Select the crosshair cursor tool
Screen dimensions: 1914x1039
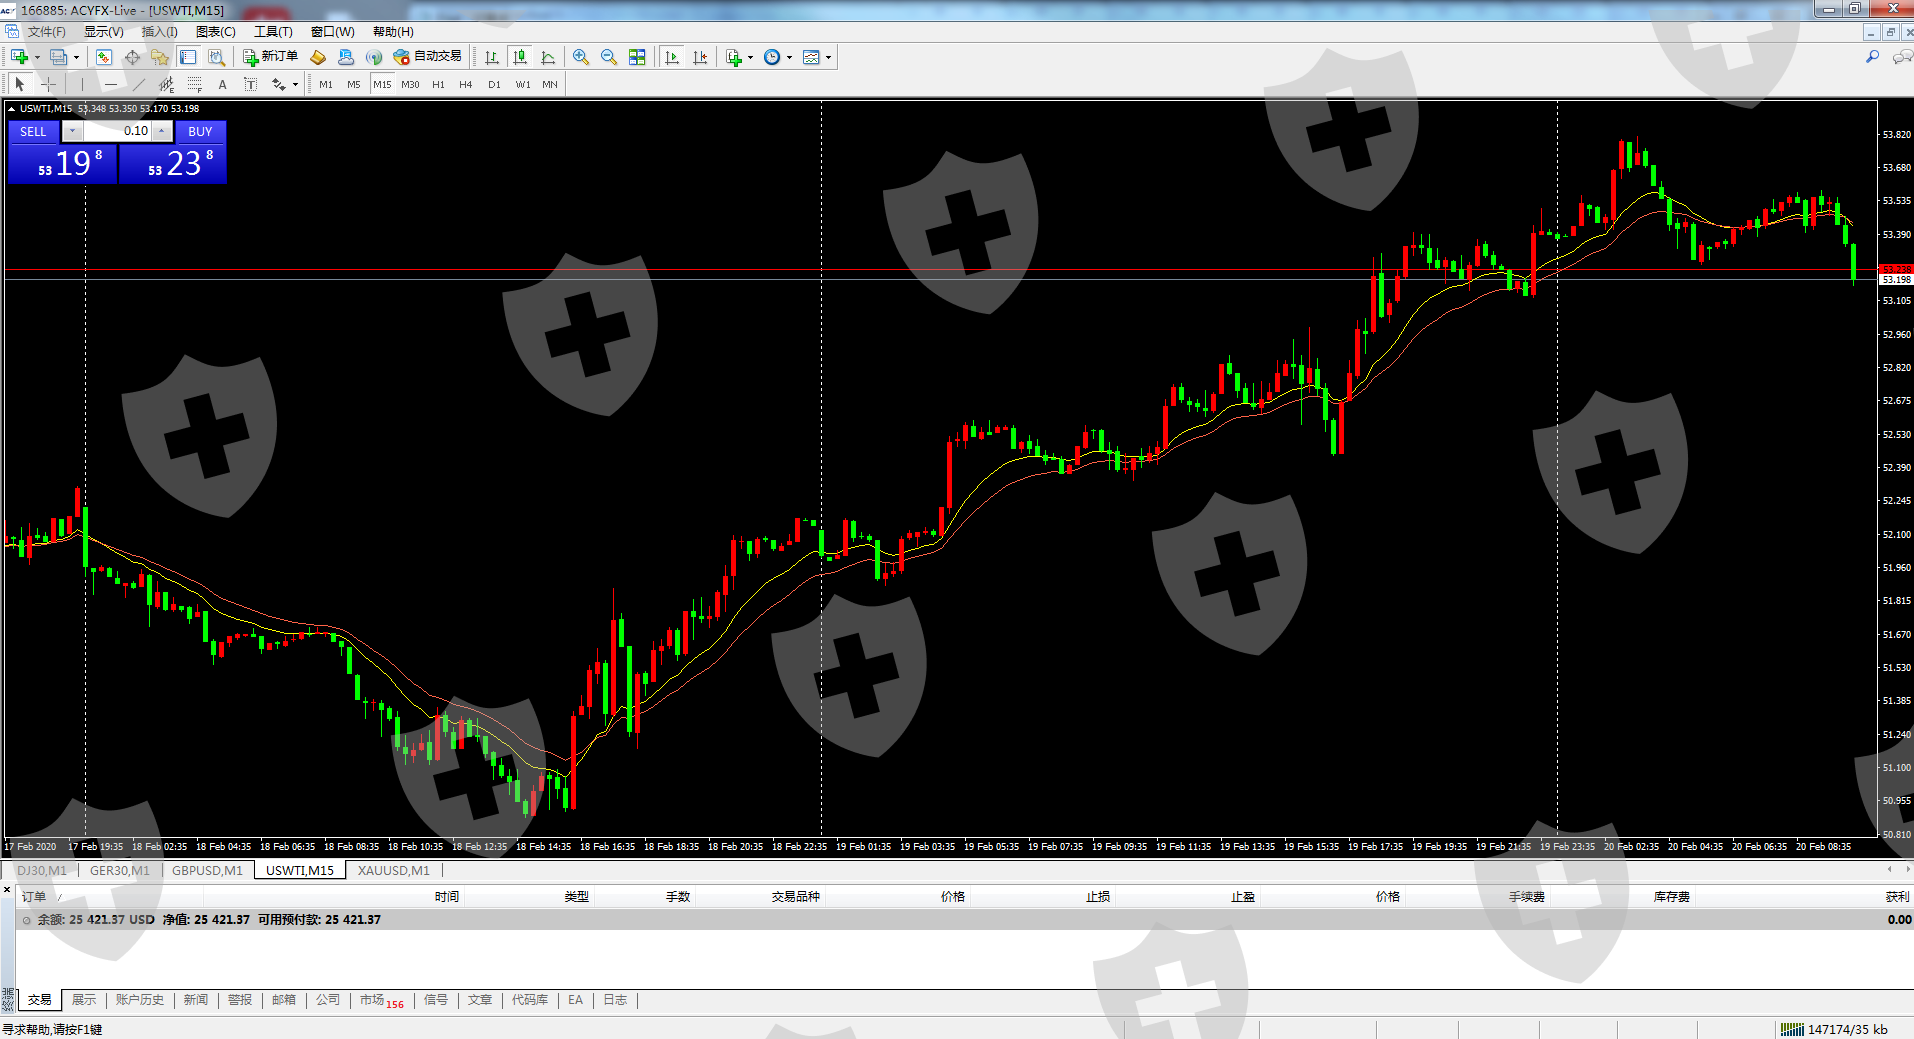(x=48, y=84)
